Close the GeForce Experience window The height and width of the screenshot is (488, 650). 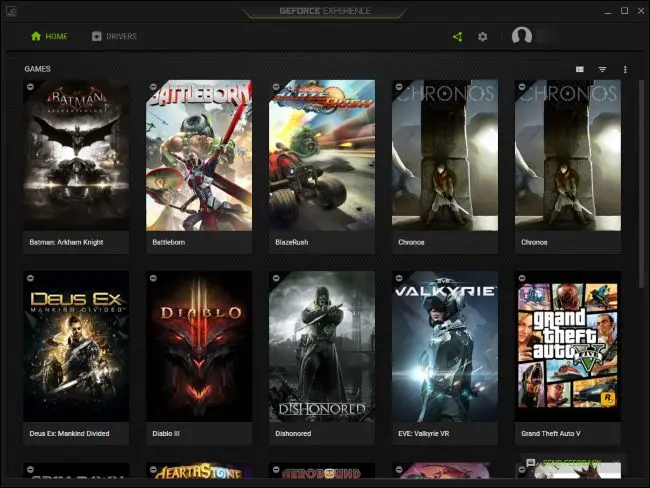(641, 11)
